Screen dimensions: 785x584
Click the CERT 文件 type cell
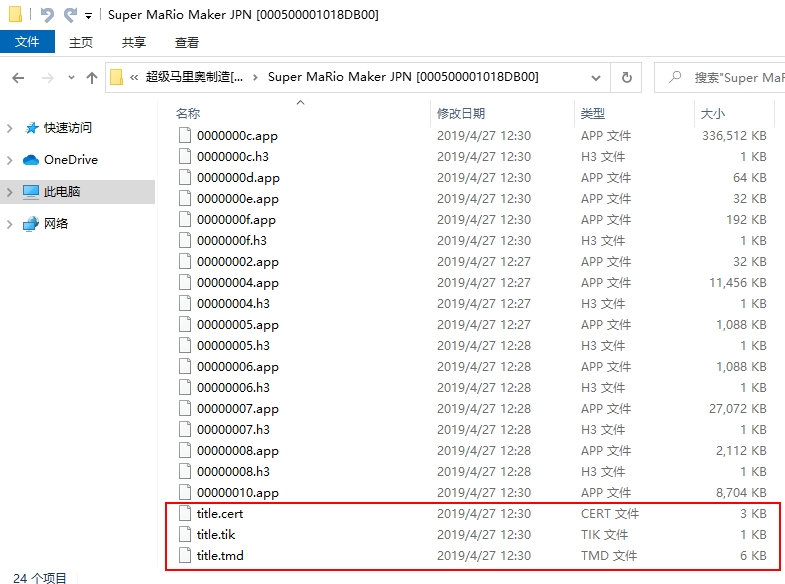tap(610, 514)
